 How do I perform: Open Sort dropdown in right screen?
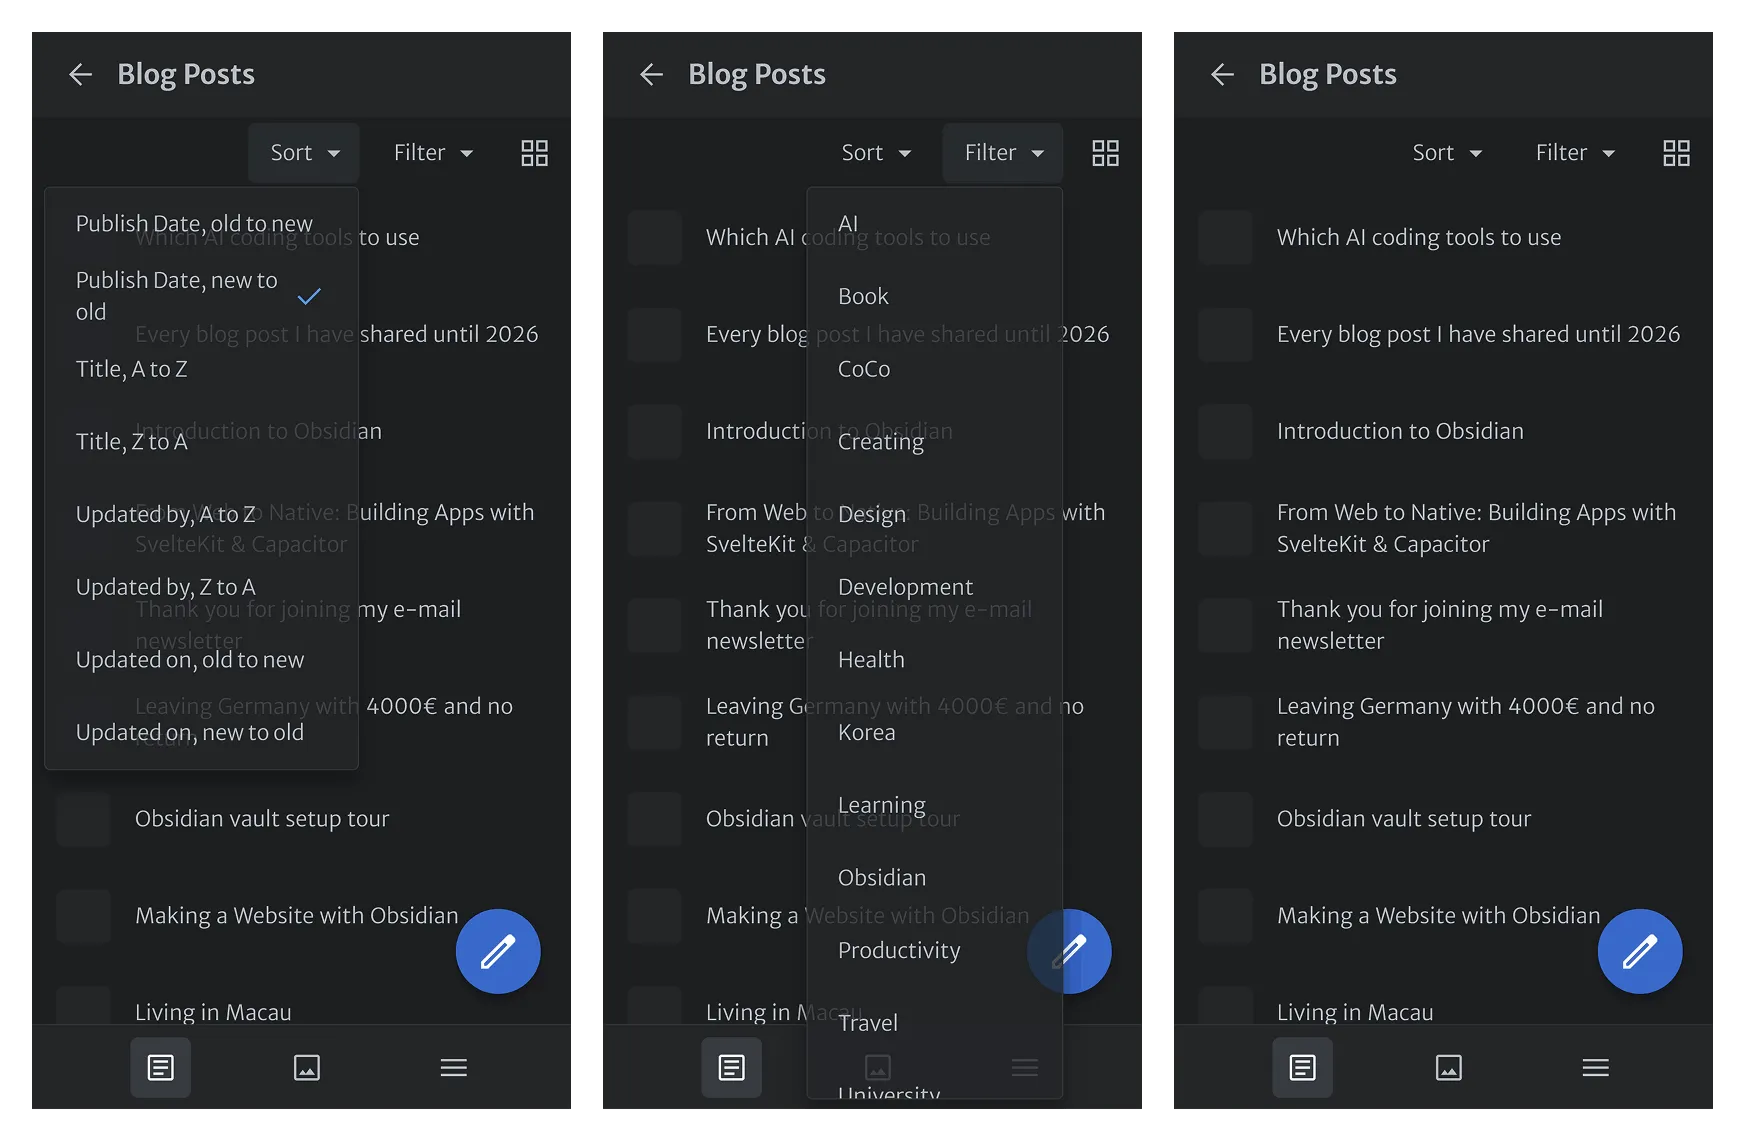click(x=1446, y=153)
